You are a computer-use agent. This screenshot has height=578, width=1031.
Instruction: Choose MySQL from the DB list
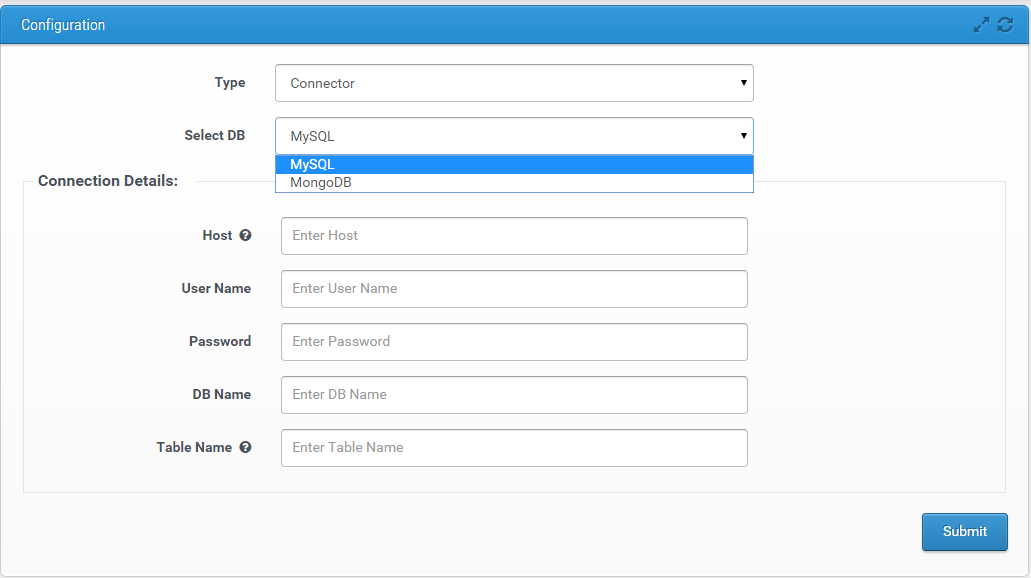point(514,164)
